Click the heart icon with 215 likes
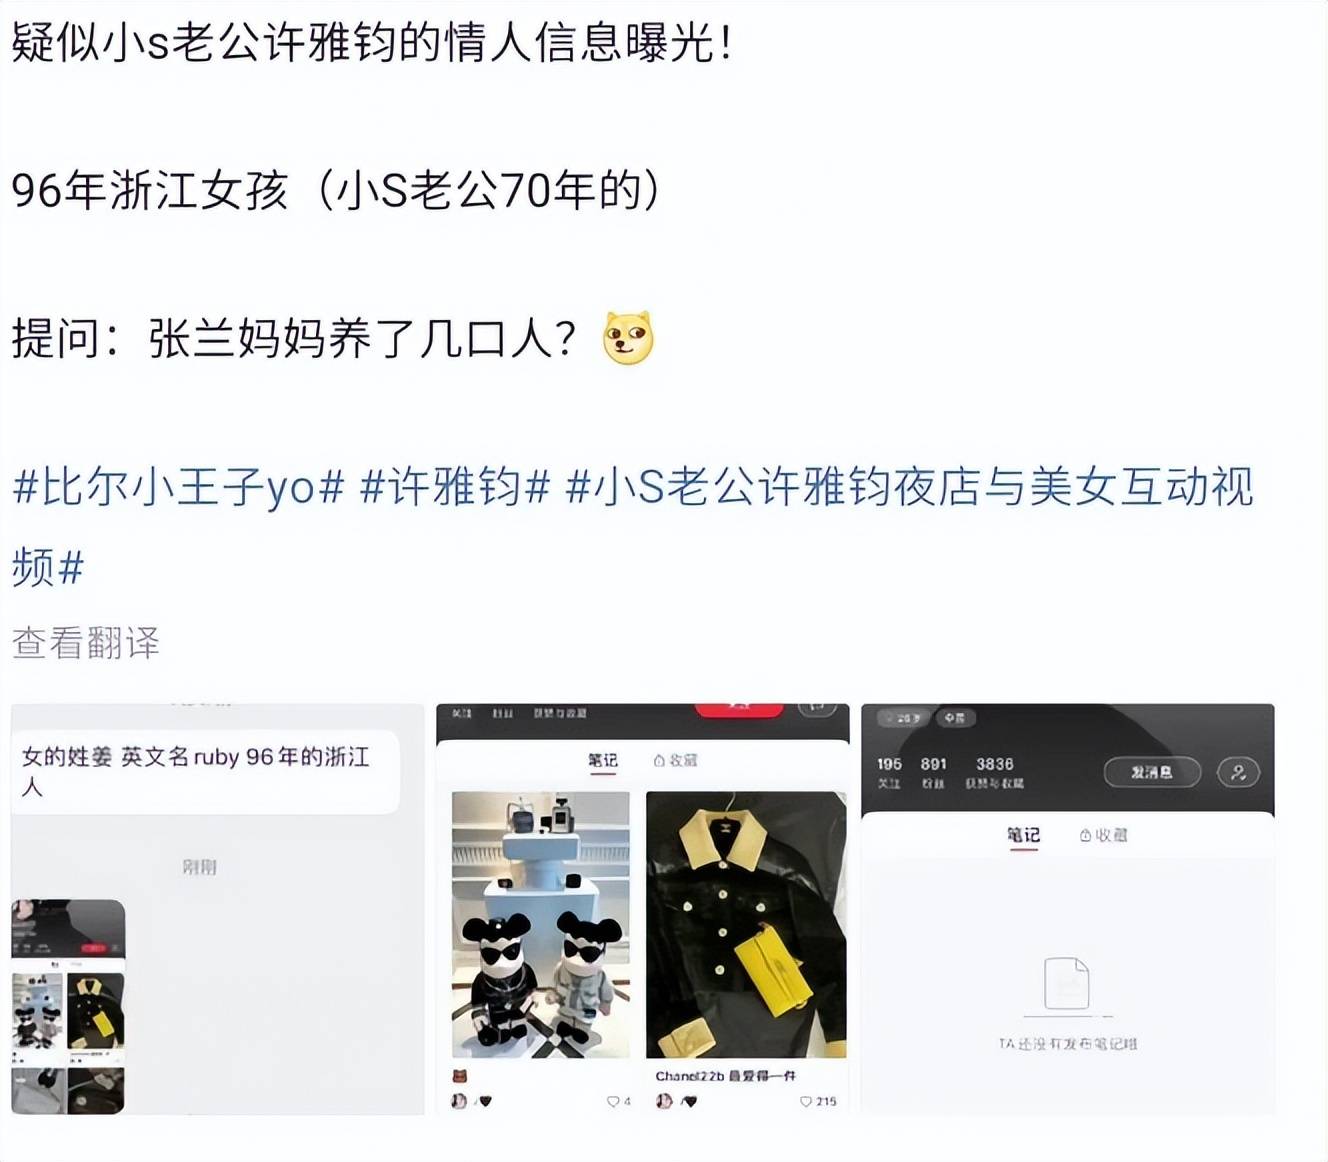The width and height of the screenshot is (1328, 1162). 805,1101
